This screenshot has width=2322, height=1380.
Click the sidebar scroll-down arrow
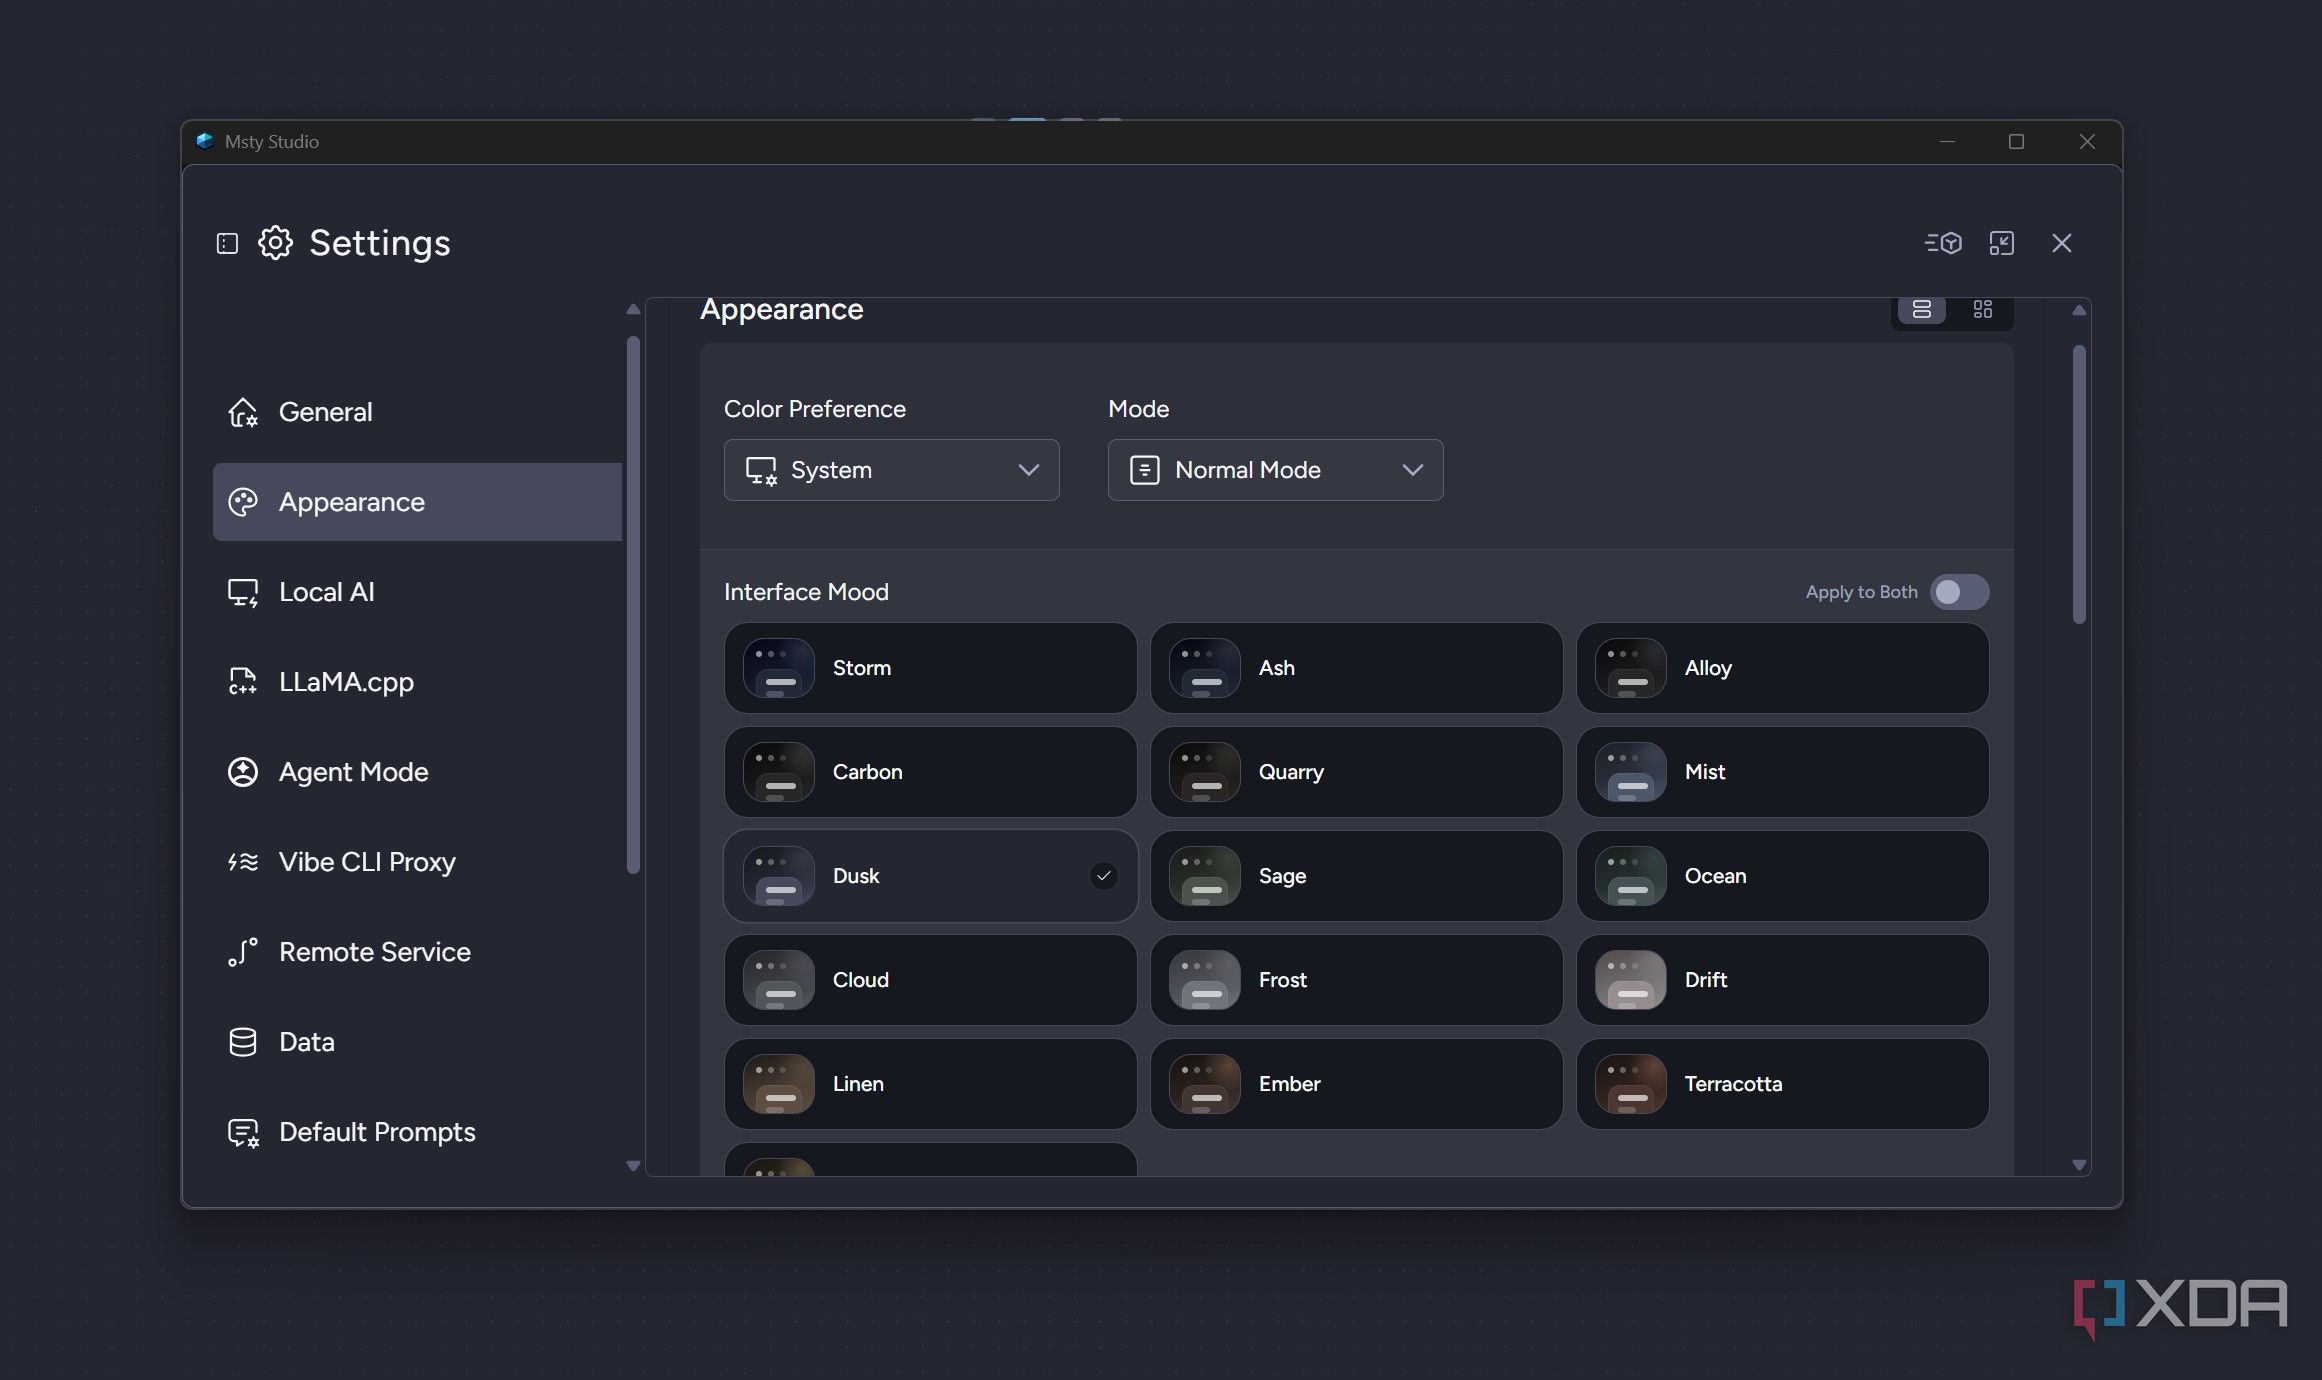click(x=633, y=1165)
